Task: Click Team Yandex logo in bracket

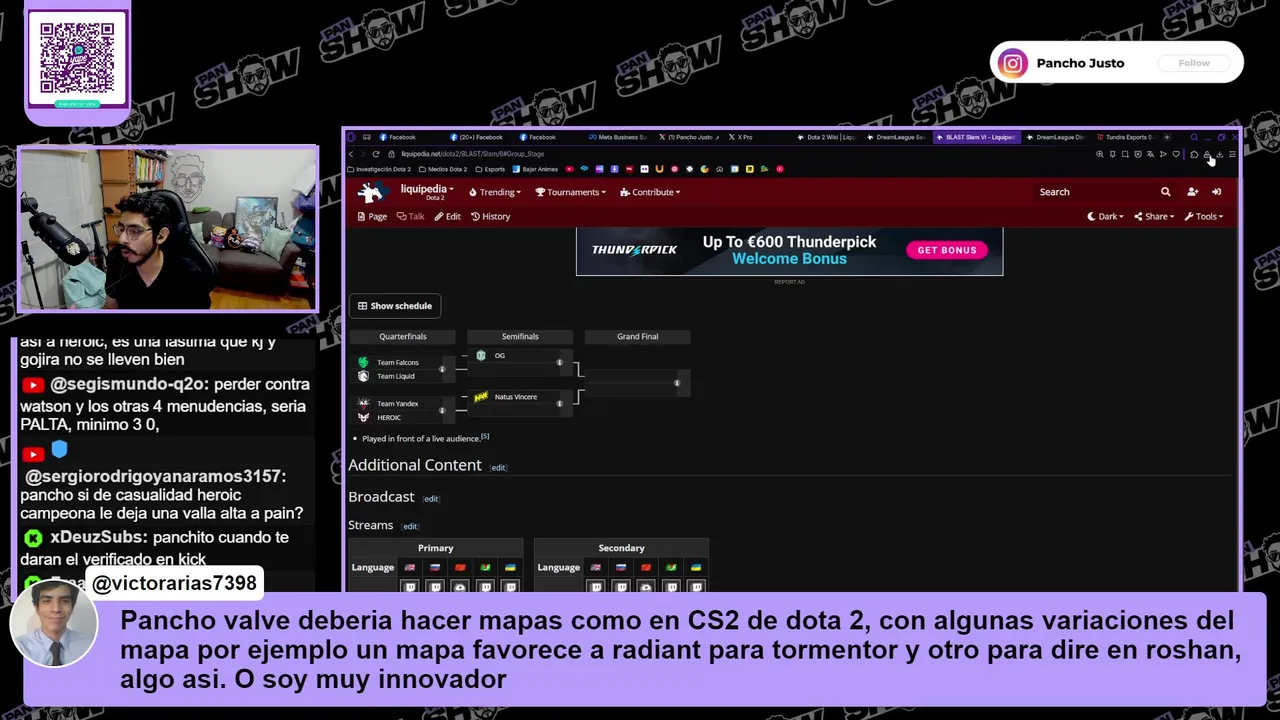Action: pyautogui.click(x=363, y=403)
